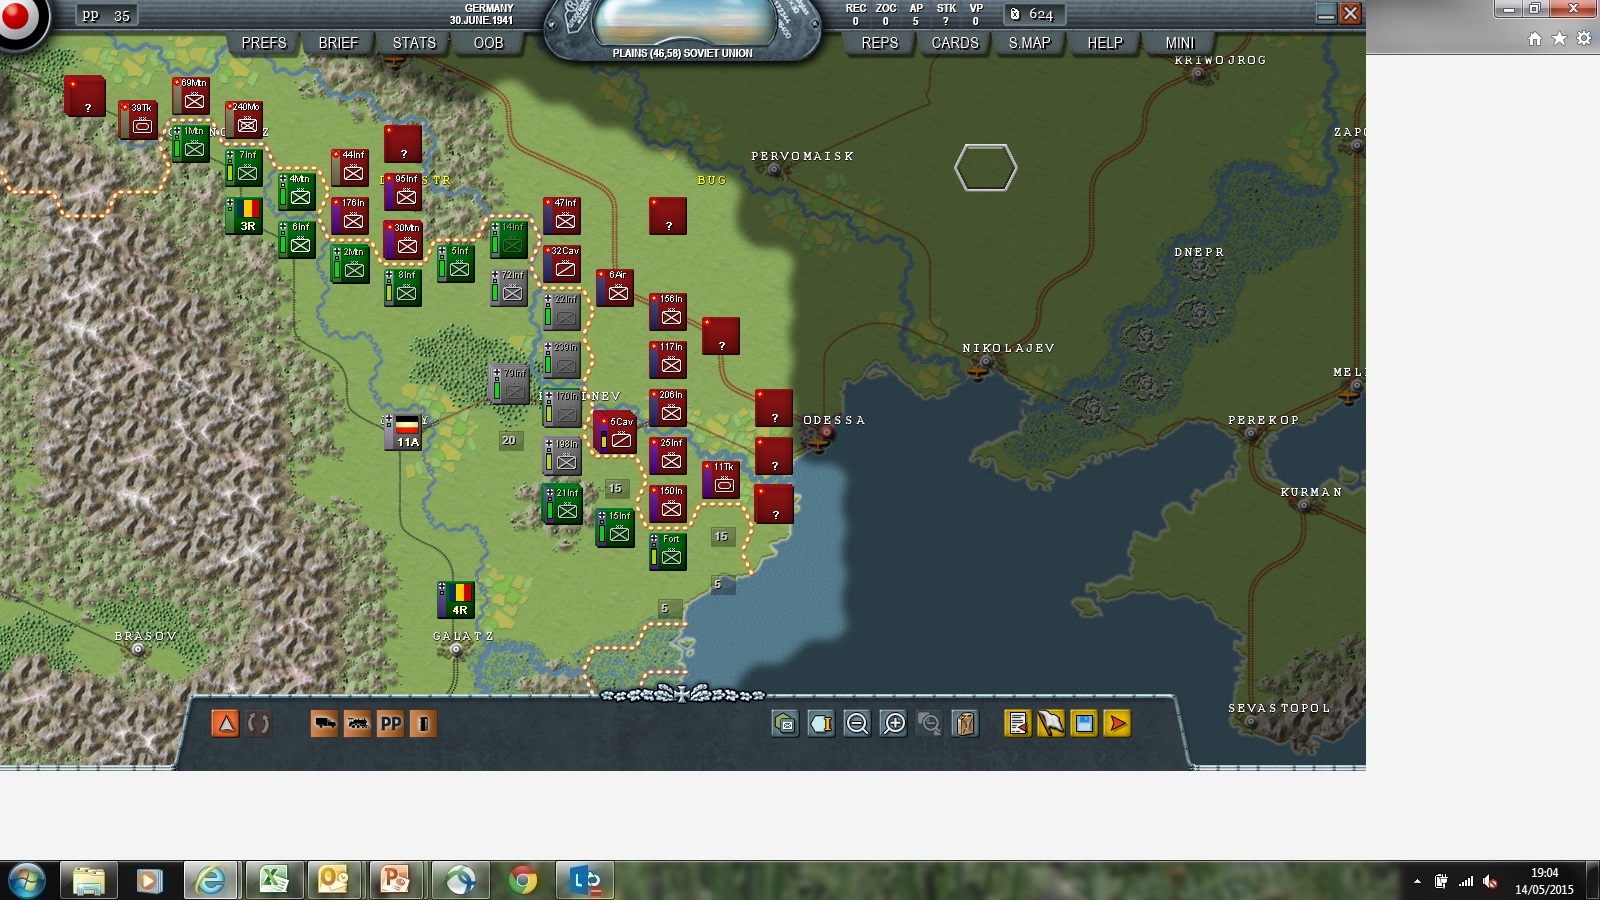Open the yellow report document icon
This screenshot has height=900, width=1600.
click(x=1018, y=723)
